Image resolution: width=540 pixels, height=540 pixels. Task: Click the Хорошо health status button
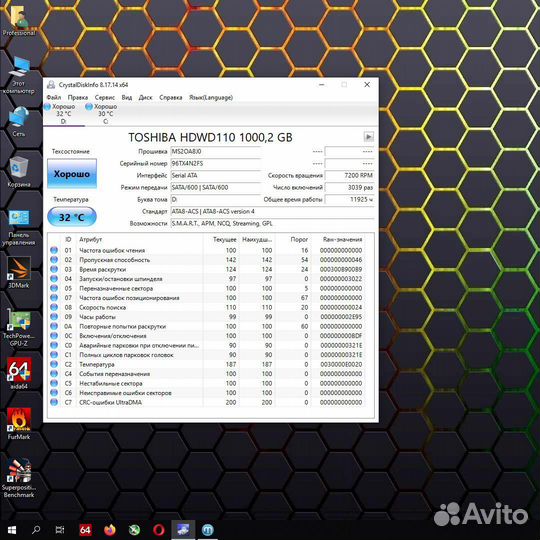(x=72, y=174)
